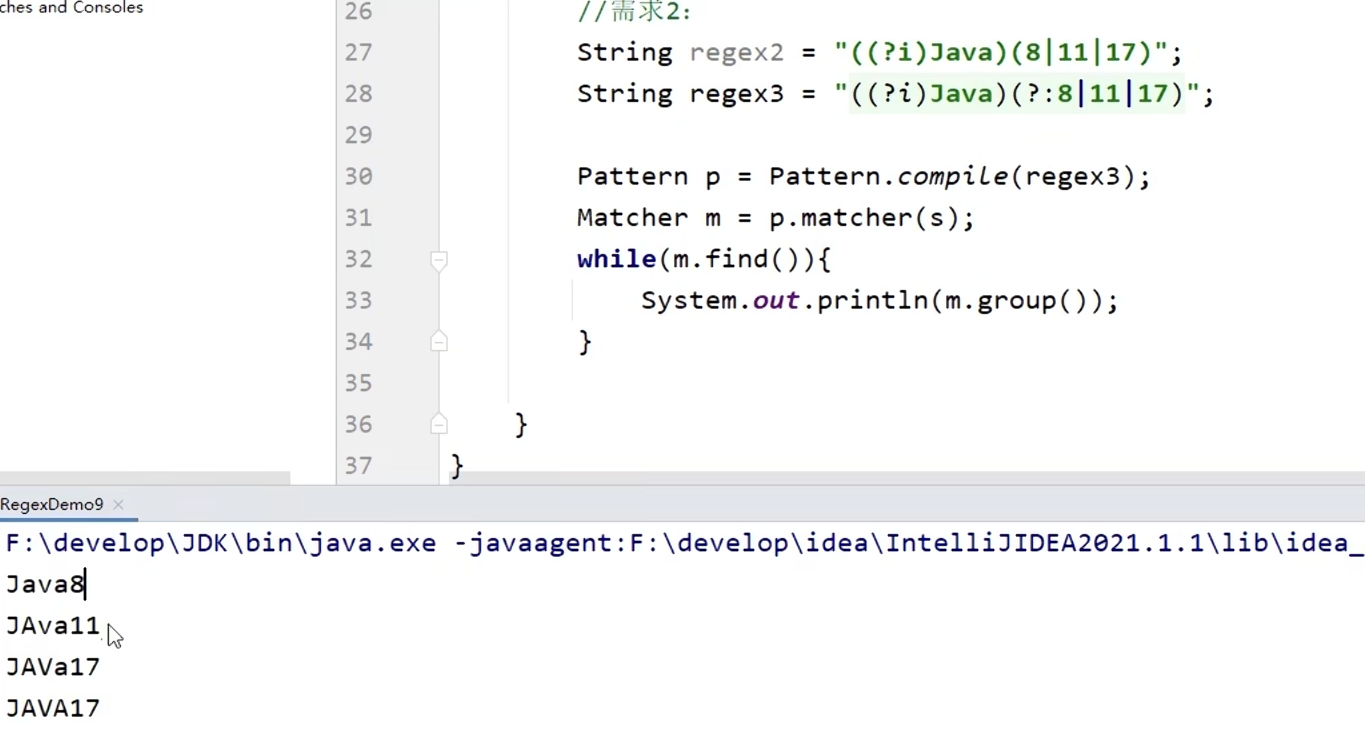Click the JAVa17 console output line

click(x=52, y=668)
